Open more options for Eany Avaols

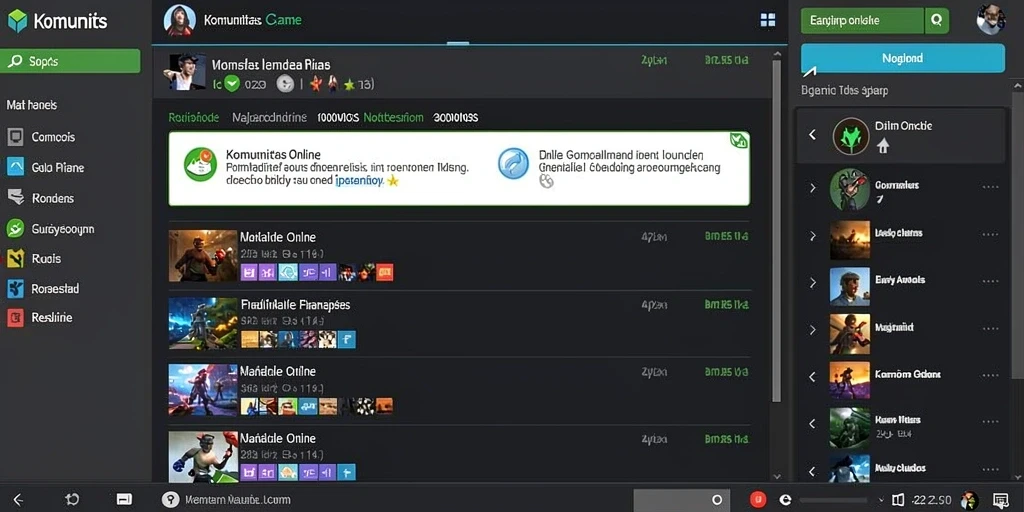991,281
